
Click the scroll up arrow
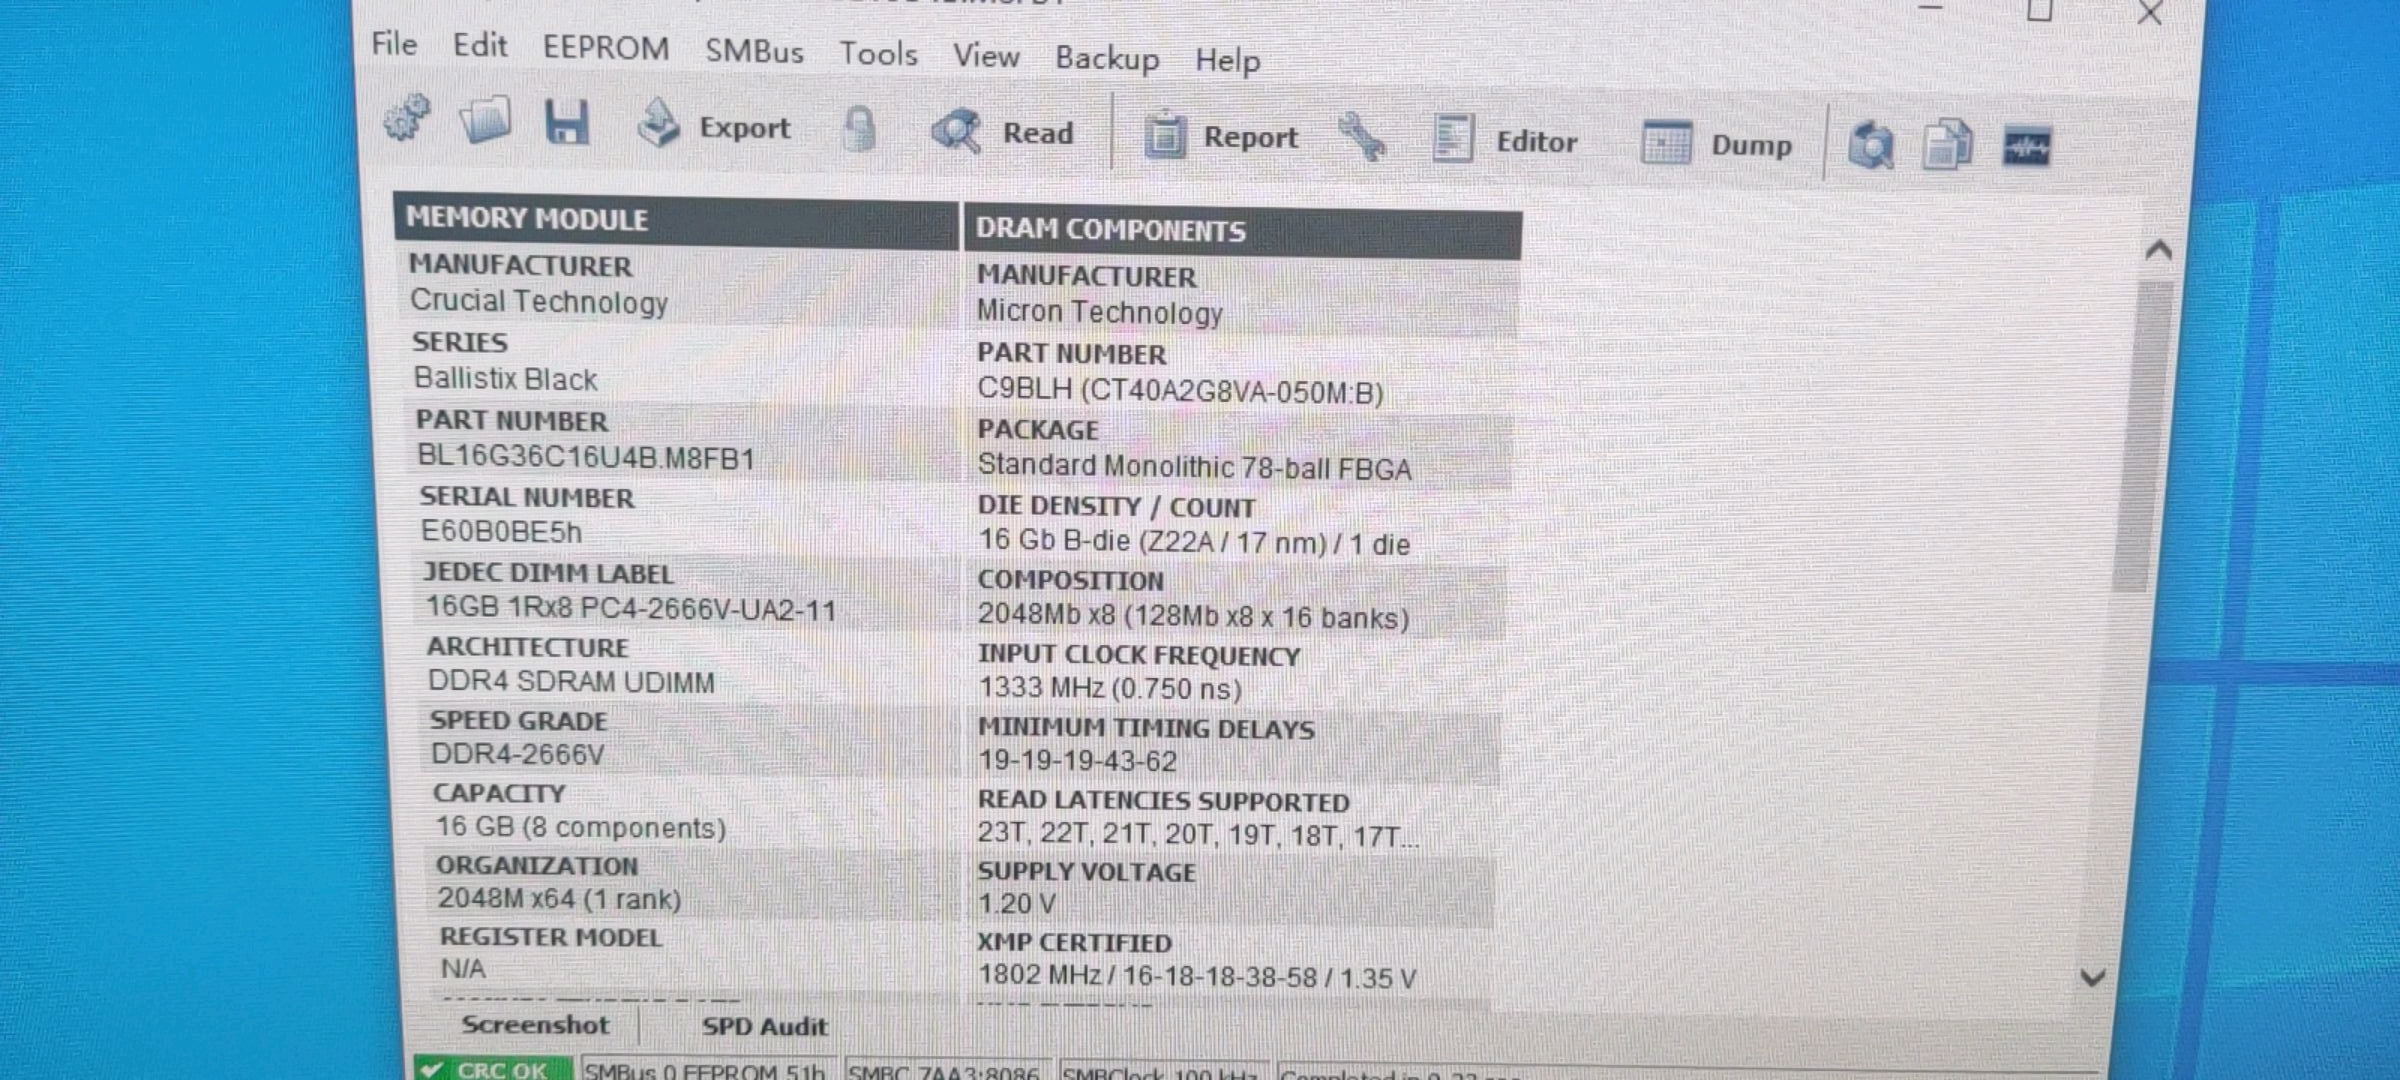coord(2159,250)
